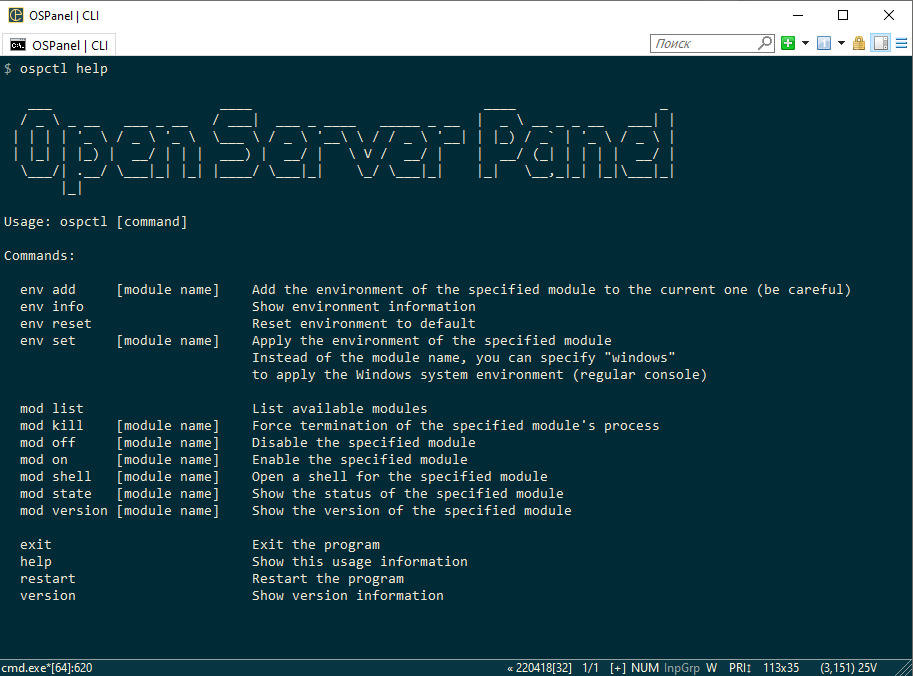Click the cmd icon on the console tab
Image resolution: width=913 pixels, height=676 pixels.
click(x=18, y=45)
